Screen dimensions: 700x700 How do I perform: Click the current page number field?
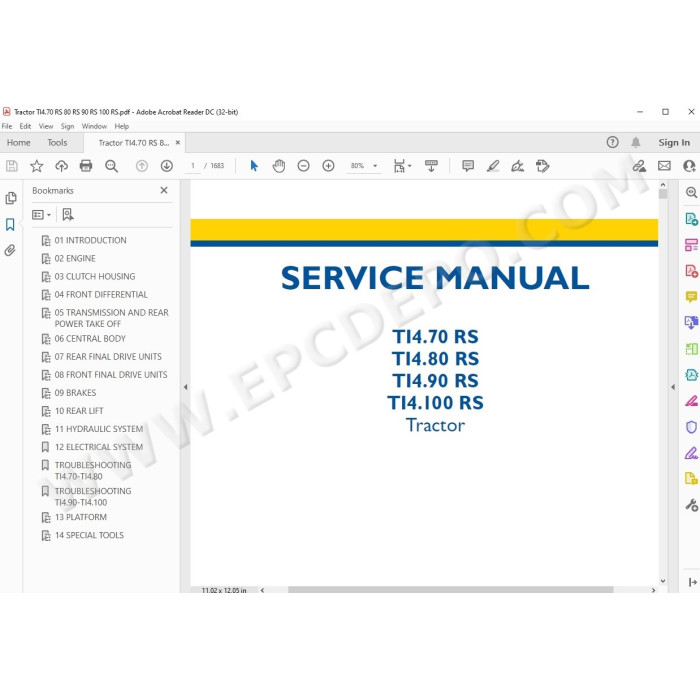click(x=193, y=166)
